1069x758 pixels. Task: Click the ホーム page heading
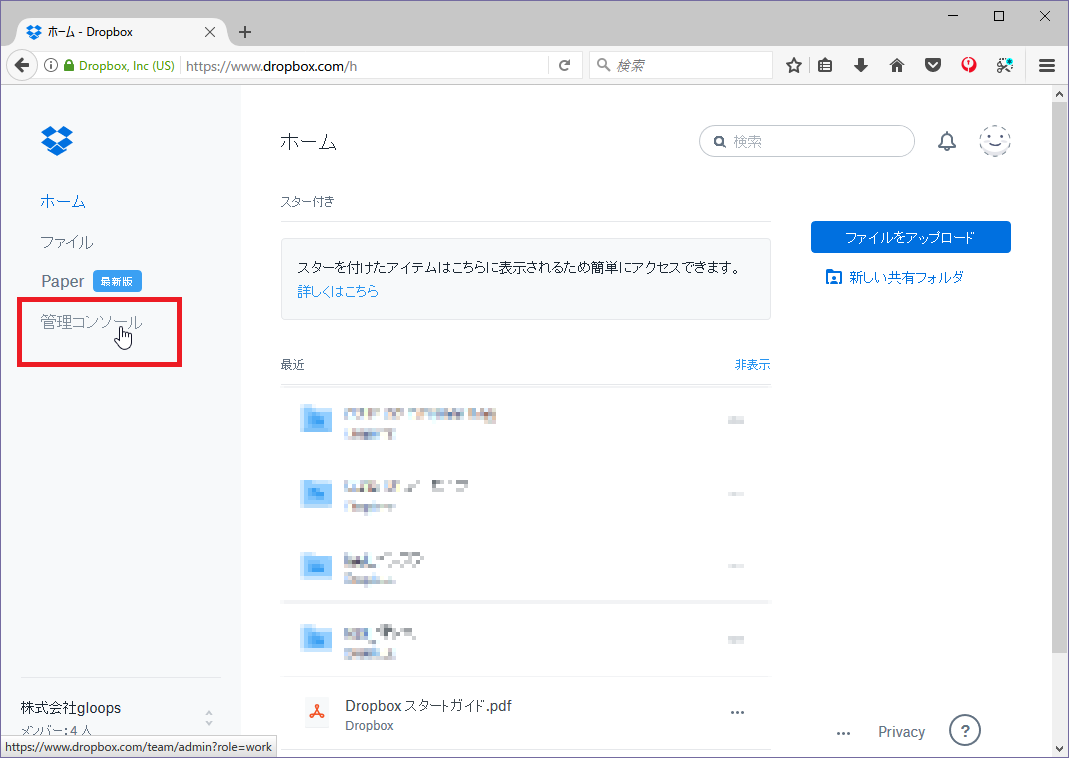(308, 142)
